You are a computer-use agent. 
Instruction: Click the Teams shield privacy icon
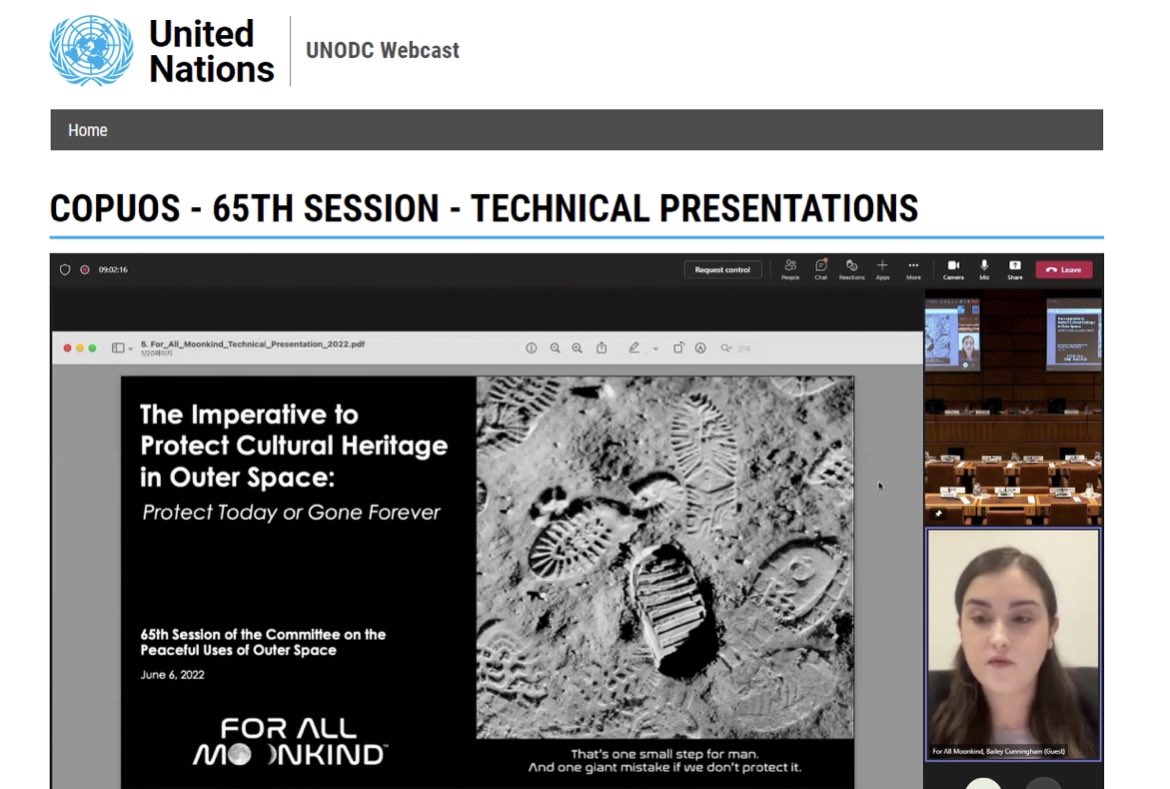[65, 269]
